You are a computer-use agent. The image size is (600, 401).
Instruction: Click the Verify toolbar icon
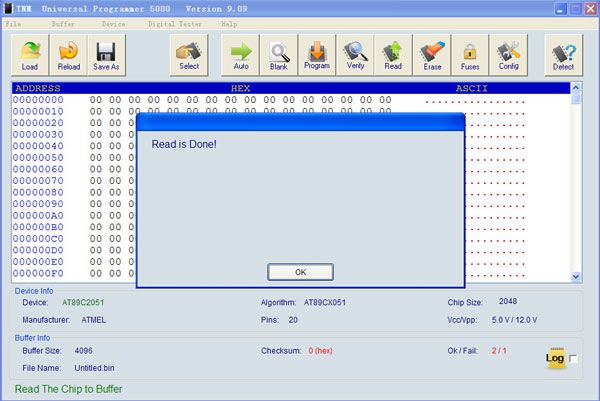355,54
